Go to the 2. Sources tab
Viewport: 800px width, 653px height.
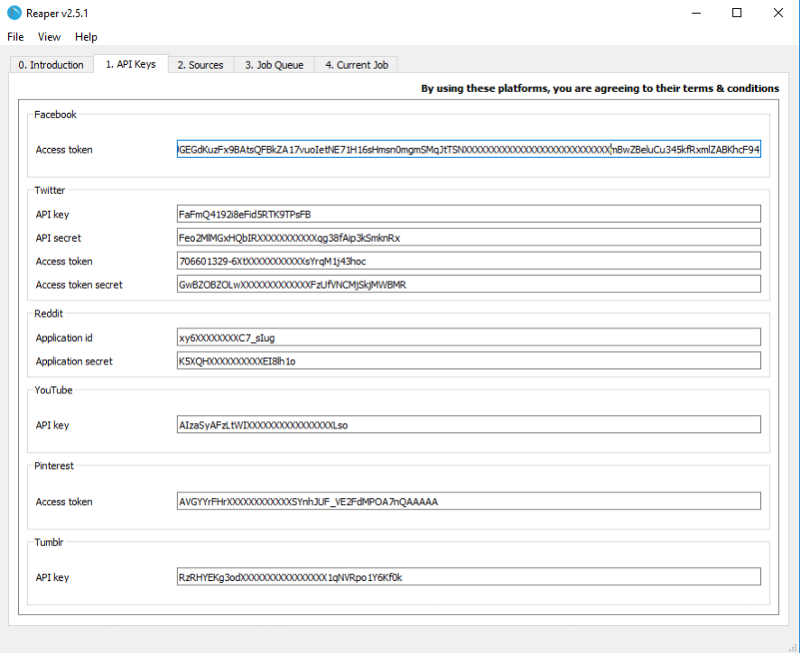pyautogui.click(x=201, y=65)
